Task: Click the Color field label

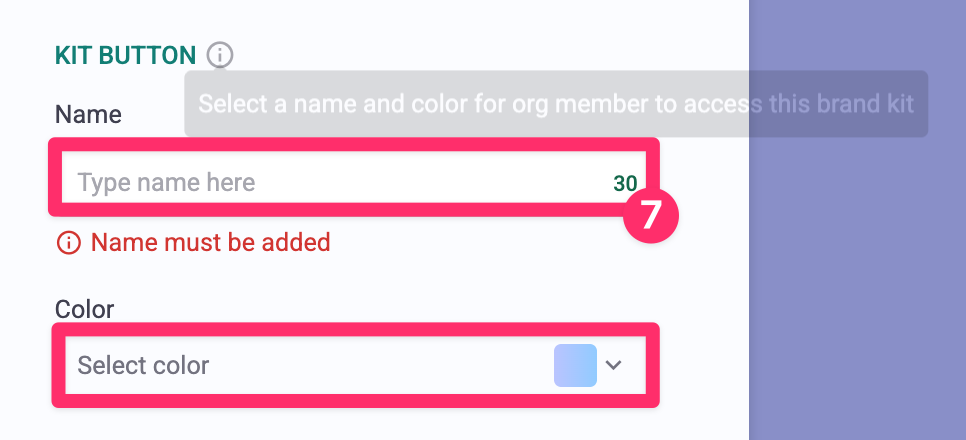Action: (85, 309)
